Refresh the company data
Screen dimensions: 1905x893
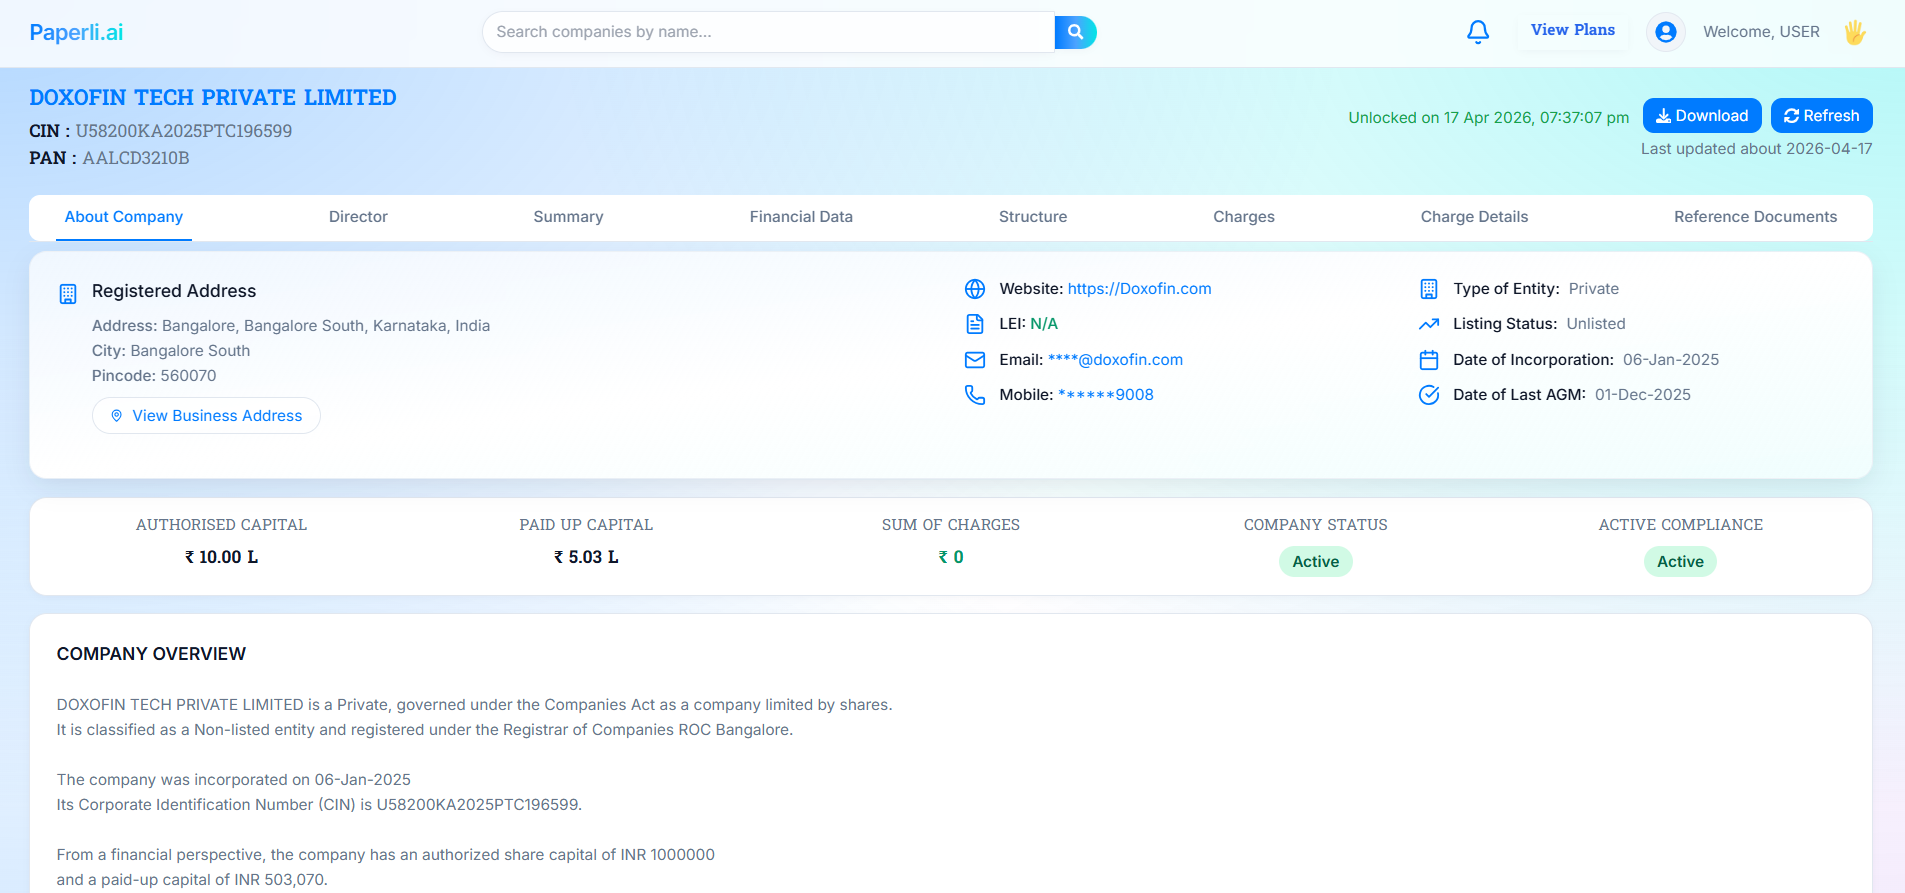(1822, 116)
